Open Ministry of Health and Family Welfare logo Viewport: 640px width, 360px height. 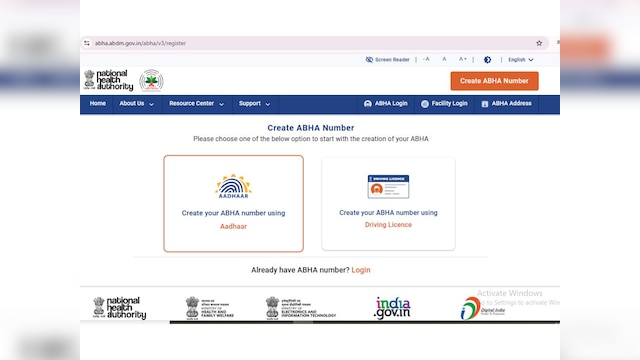[x=209, y=308]
